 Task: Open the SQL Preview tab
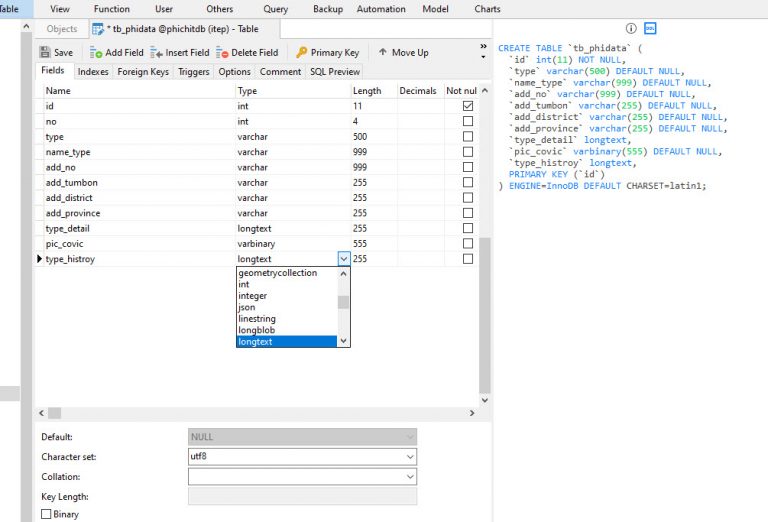pyautogui.click(x=335, y=72)
